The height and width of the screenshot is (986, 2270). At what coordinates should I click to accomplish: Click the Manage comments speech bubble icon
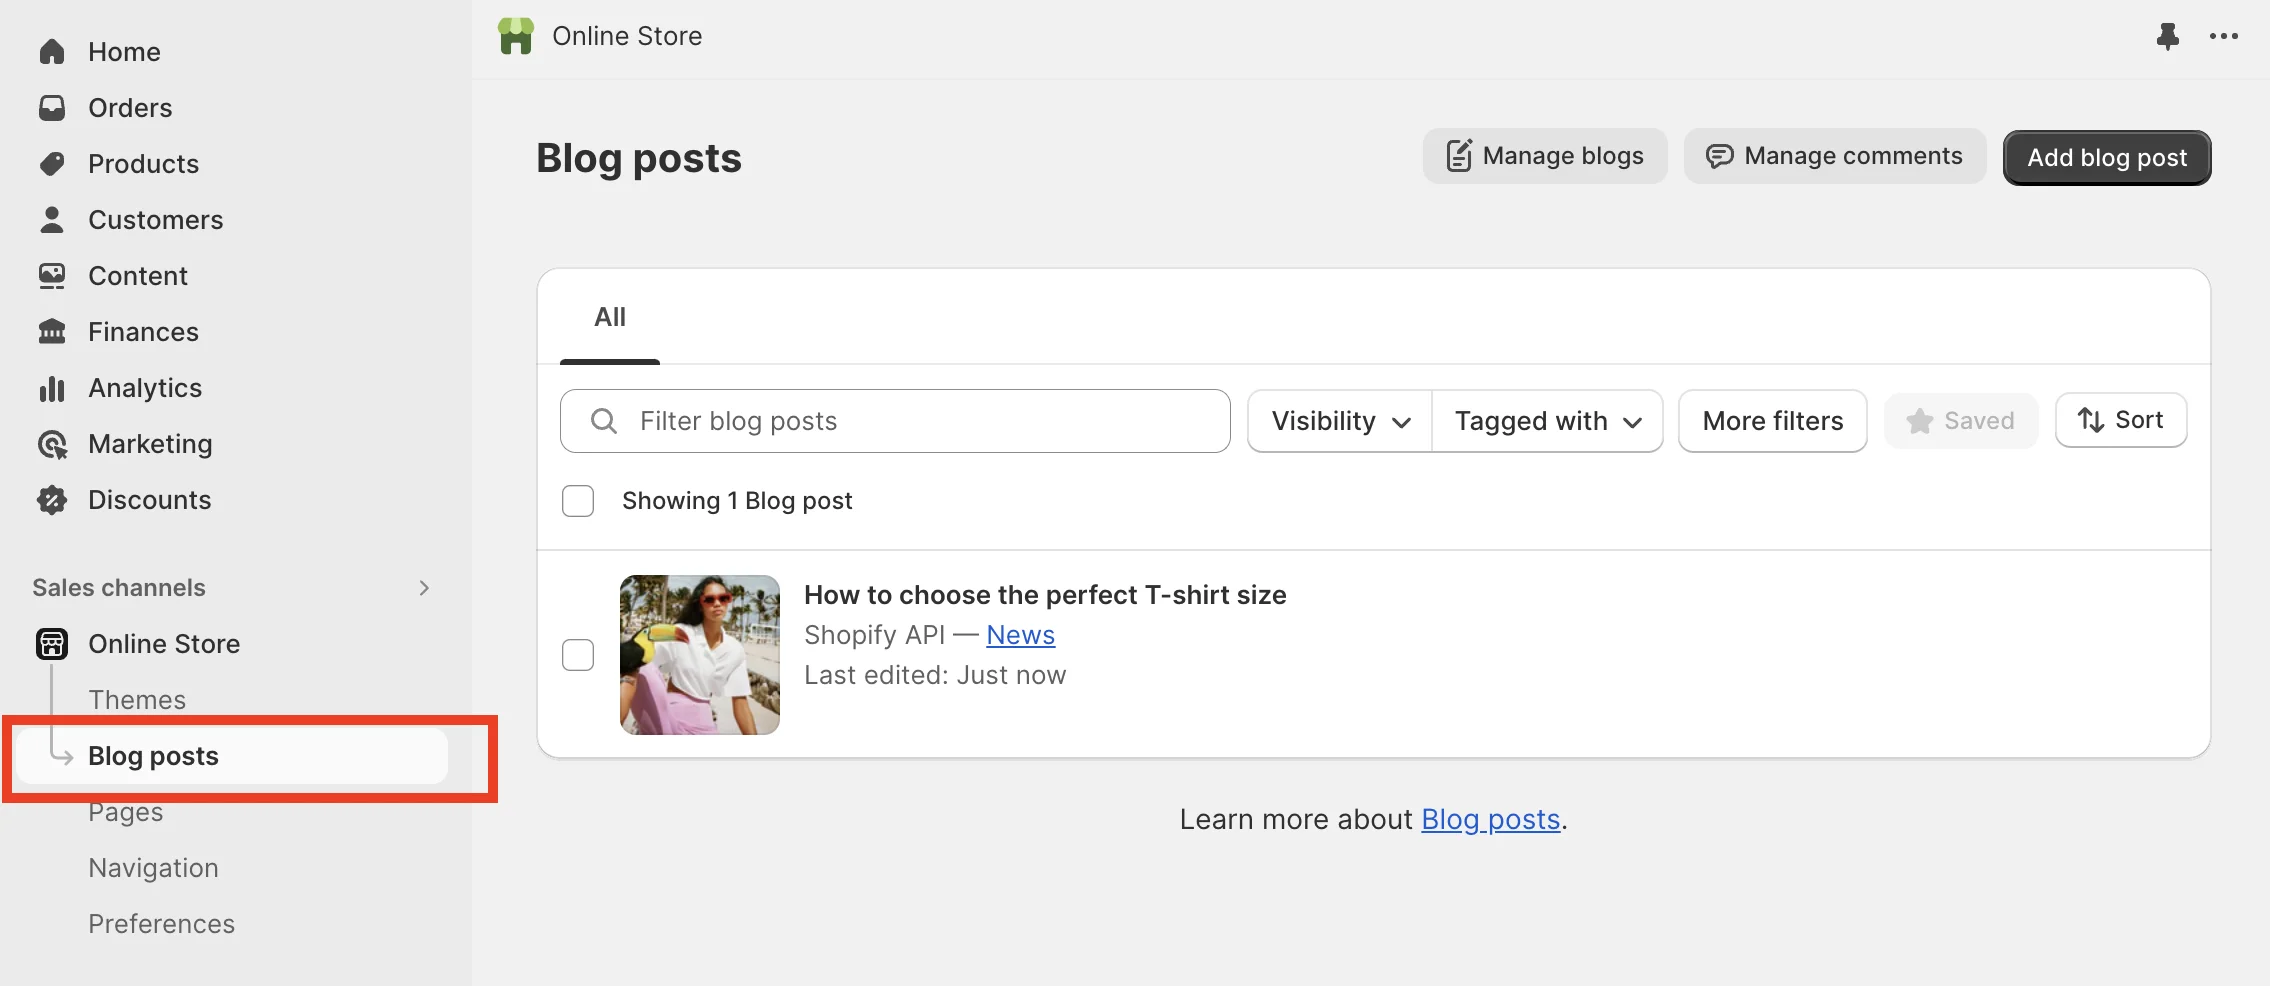click(1720, 156)
